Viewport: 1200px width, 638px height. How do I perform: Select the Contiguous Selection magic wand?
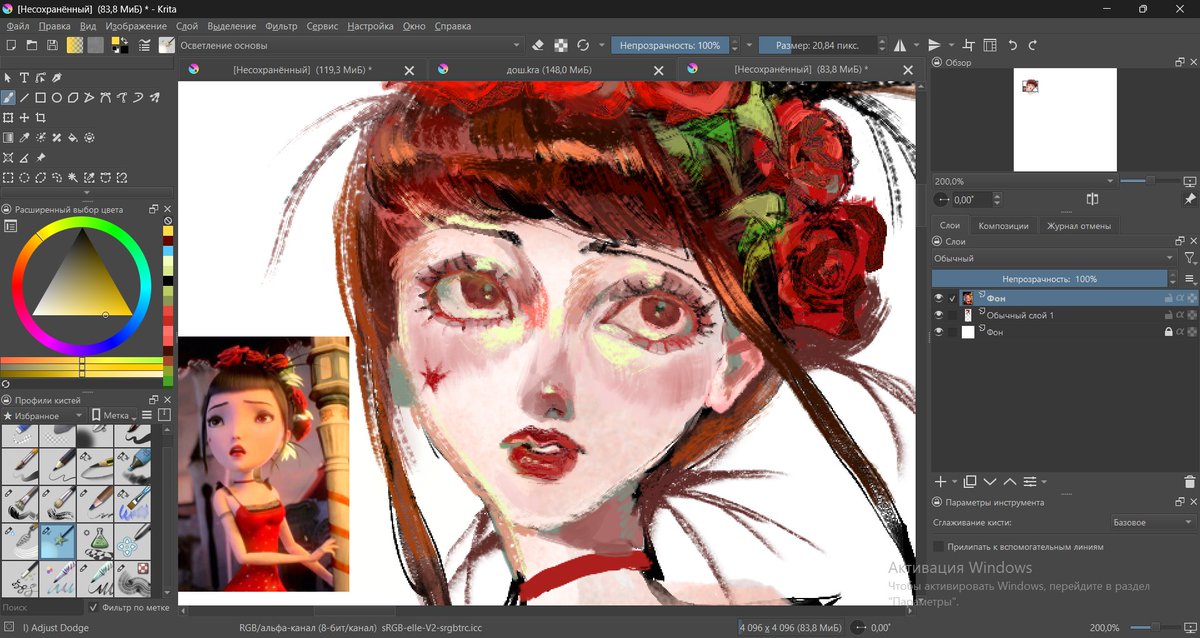point(73,178)
